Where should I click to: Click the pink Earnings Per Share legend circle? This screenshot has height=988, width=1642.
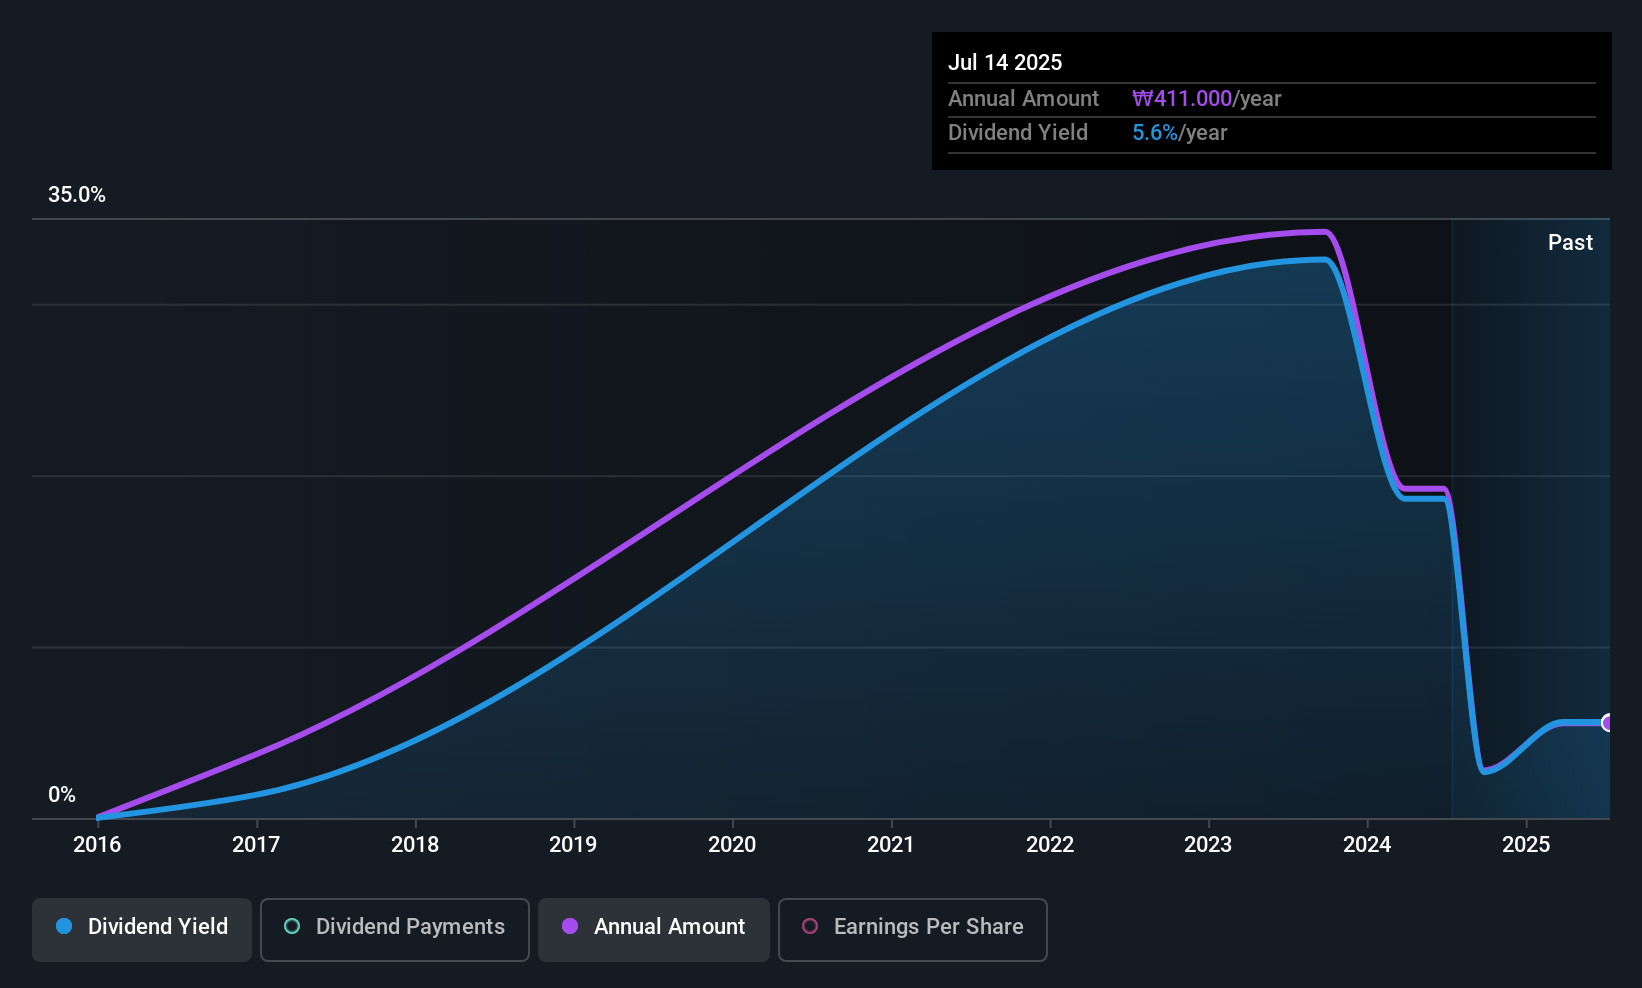810,926
